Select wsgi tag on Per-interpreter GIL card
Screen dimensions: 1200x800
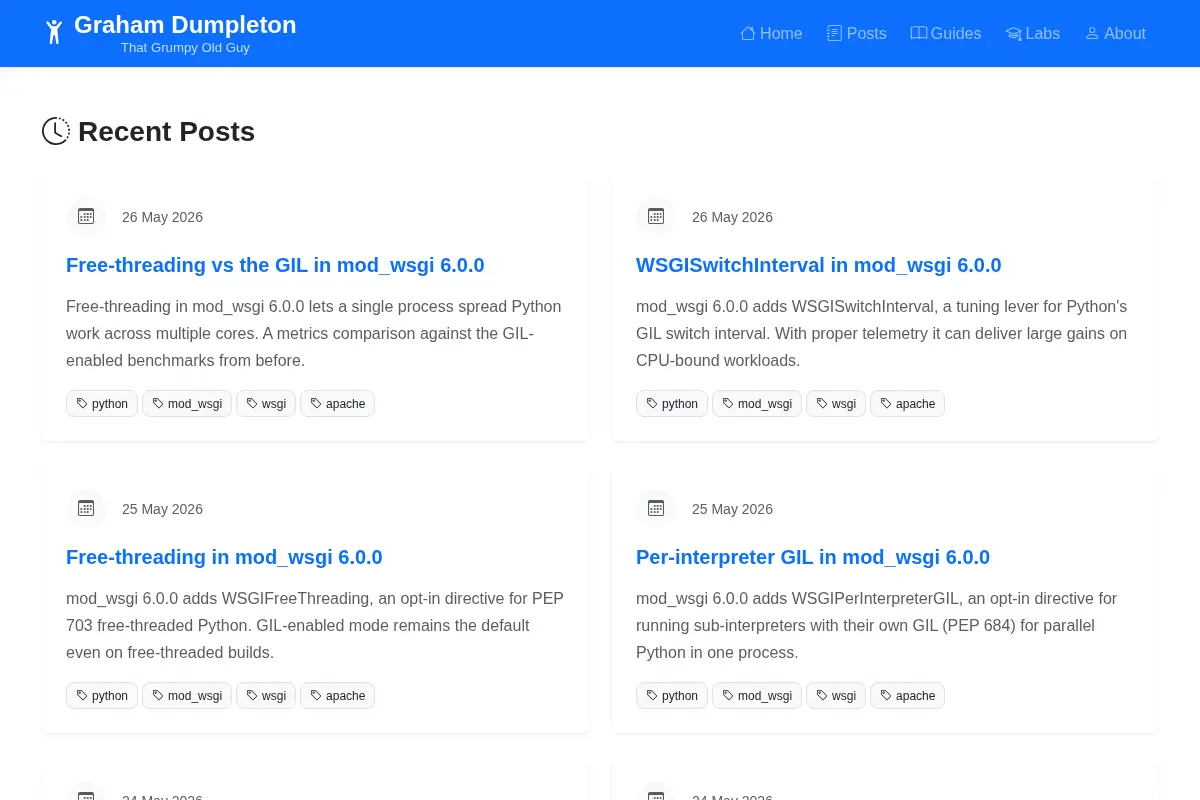(836, 695)
